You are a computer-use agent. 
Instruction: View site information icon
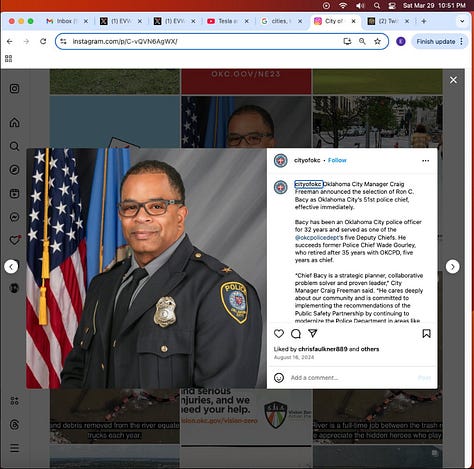point(63,41)
